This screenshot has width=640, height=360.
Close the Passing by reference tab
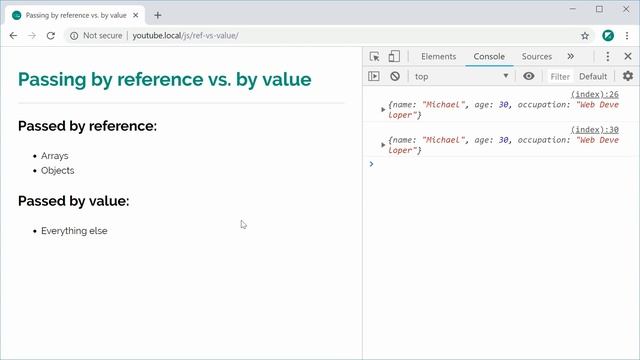tap(136, 16)
